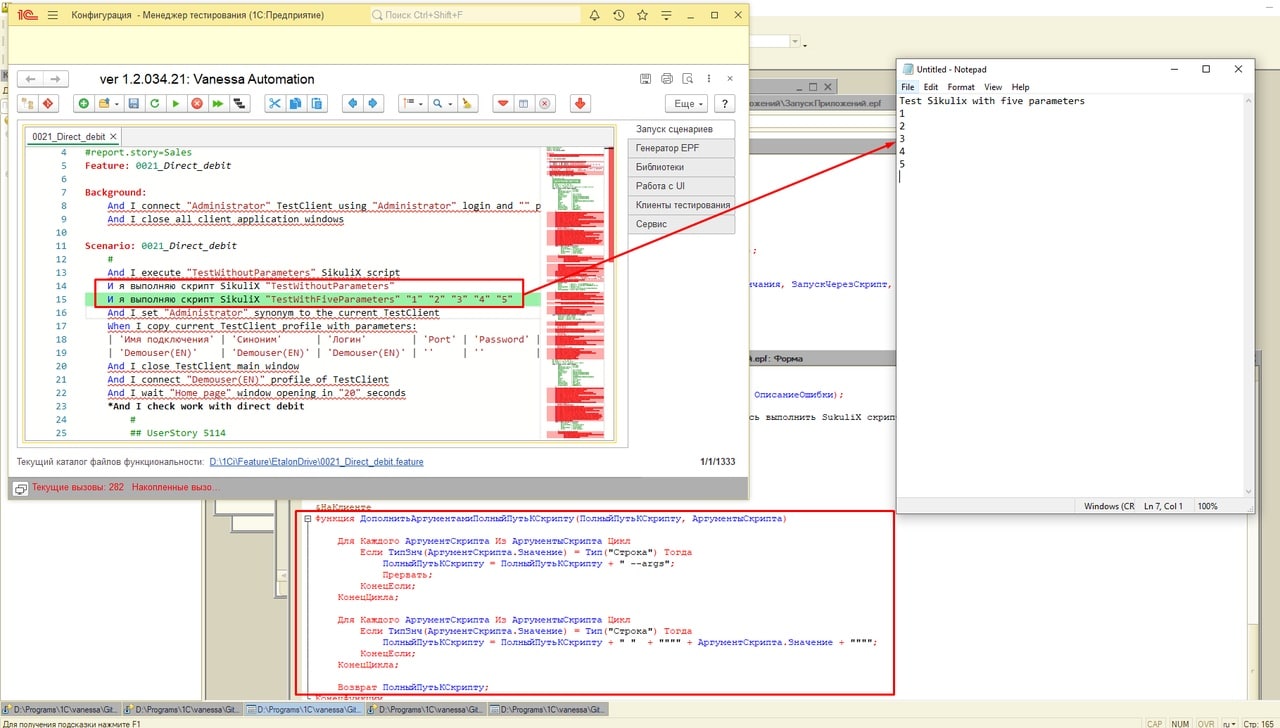Click the 1C search field
Image resolution: width=1280 pixels, height=728 pixels.
[475, 16]
